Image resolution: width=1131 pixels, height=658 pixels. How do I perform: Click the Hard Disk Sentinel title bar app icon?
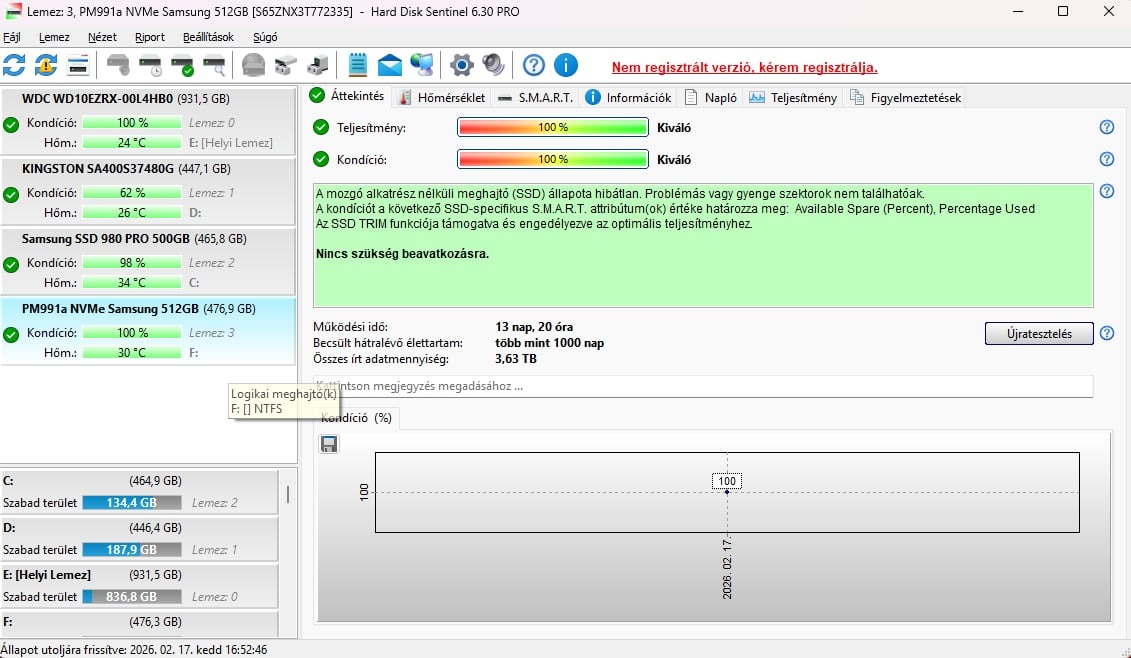[x=13, y=12]
